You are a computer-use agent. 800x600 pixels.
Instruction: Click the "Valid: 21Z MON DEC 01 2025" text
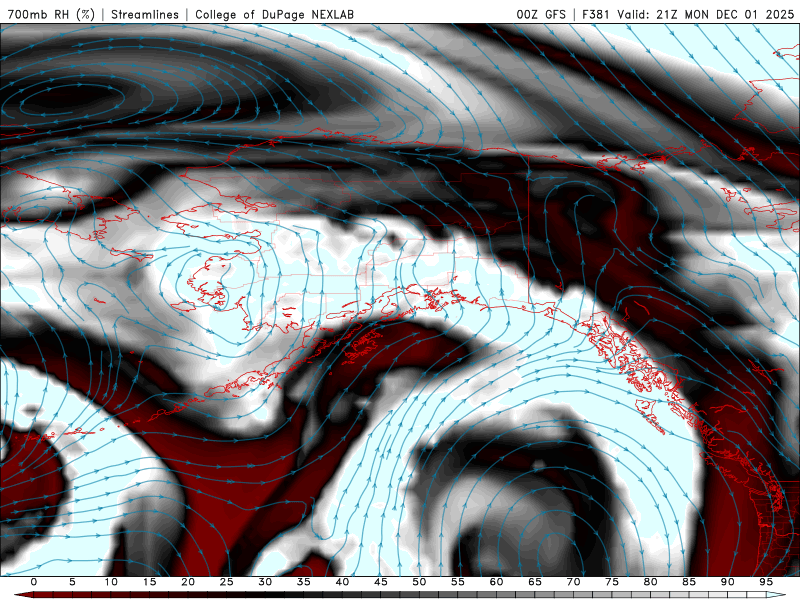(x=706, y=14)
